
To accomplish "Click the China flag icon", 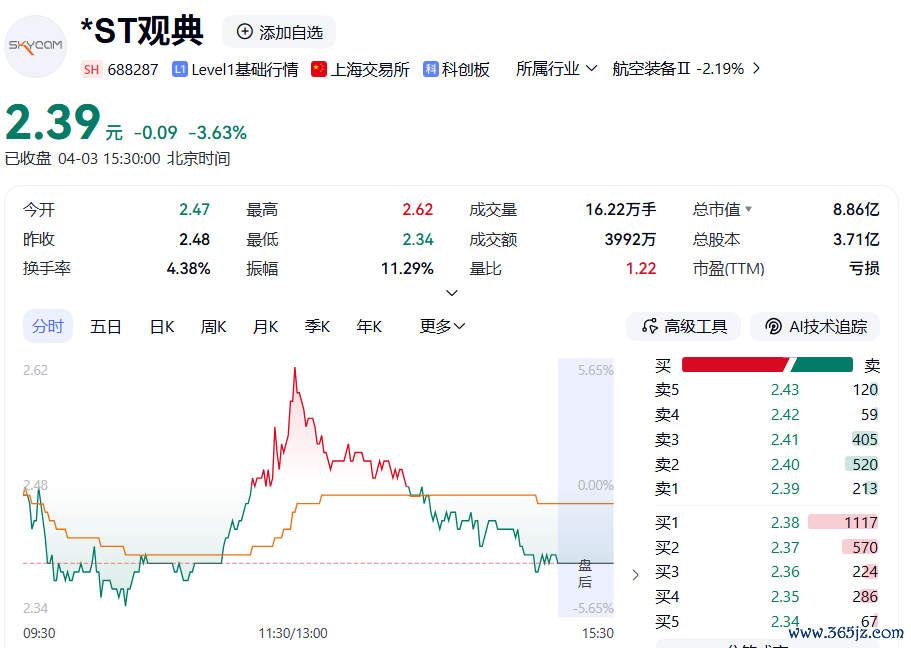I will tap(318, 69).
